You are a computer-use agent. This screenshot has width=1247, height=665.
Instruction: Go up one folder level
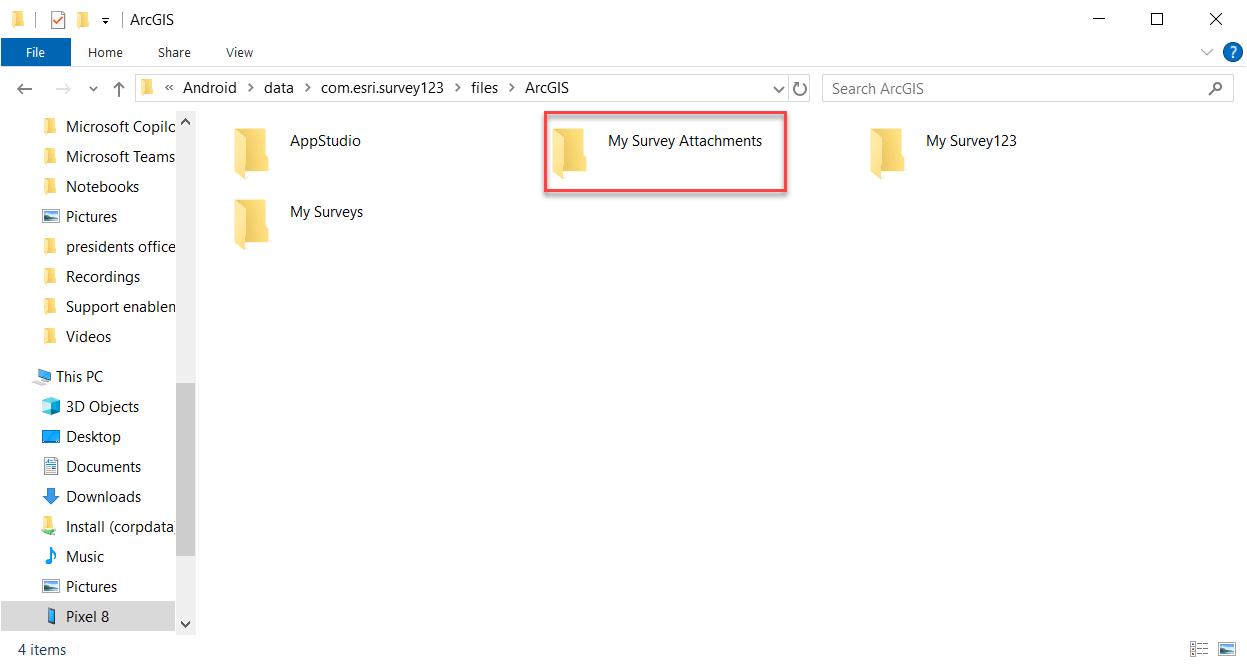pos(119,89)
